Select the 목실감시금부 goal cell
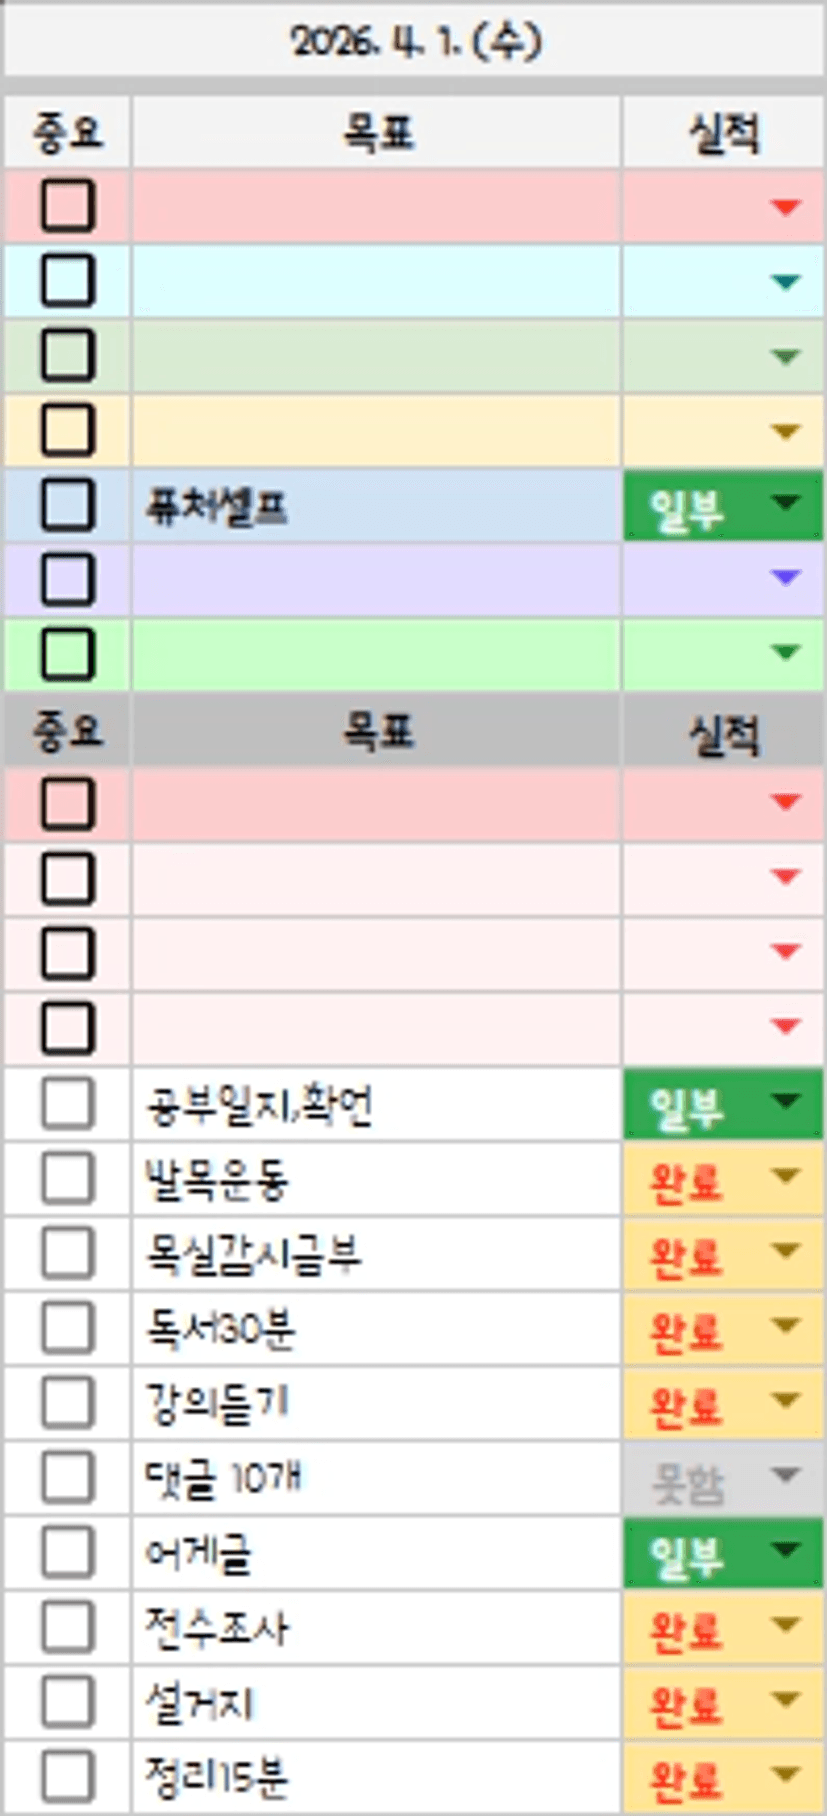 click(x=375, y=1253)
